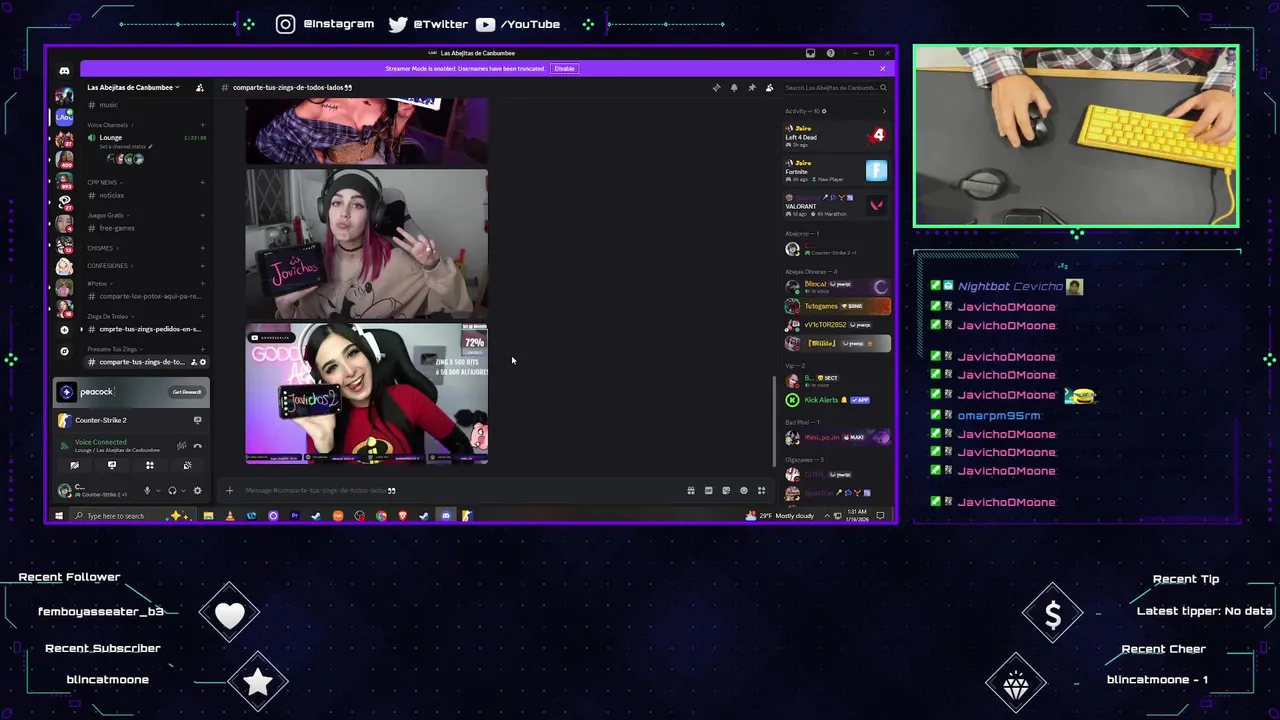This screenshot has width=1280, height=720.
Task: Click Disable Streamer Mode button
Action: (564, 69)
